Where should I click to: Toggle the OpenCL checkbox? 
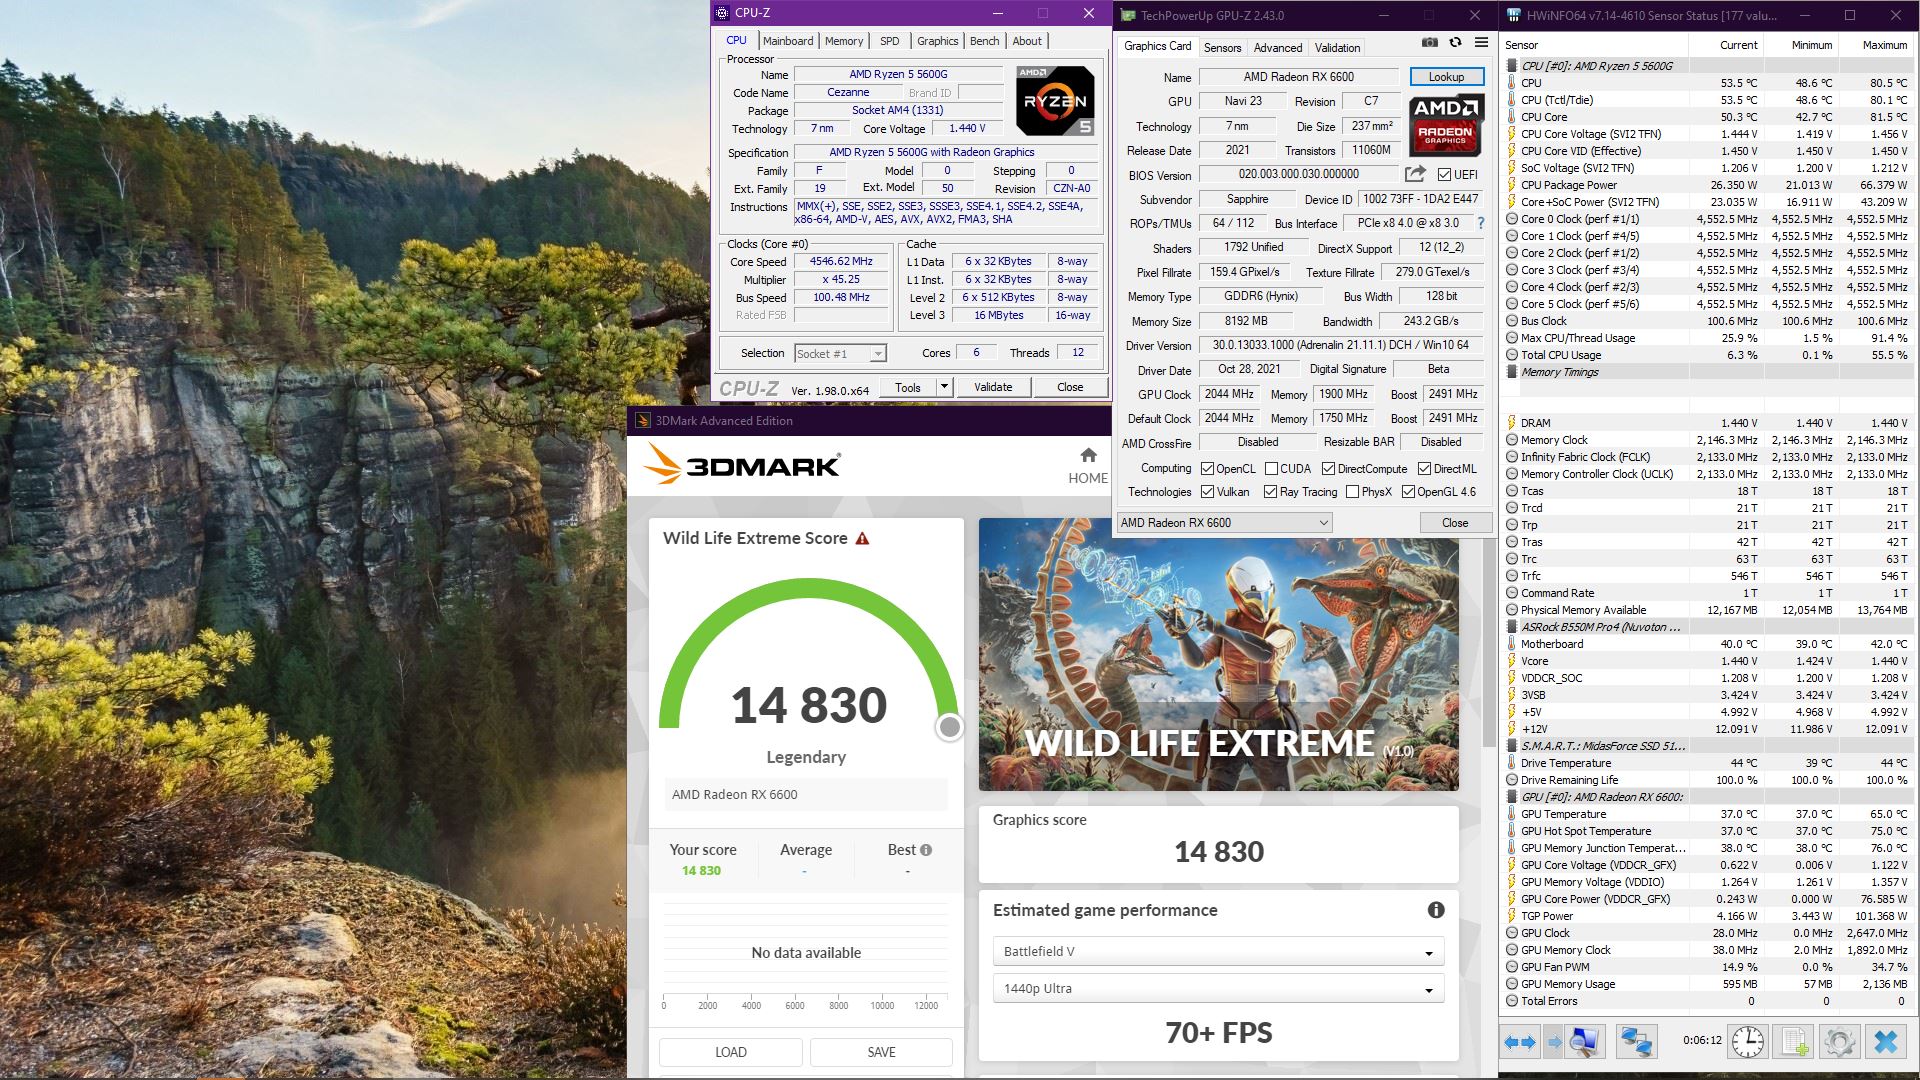[x=1207, y=469]
